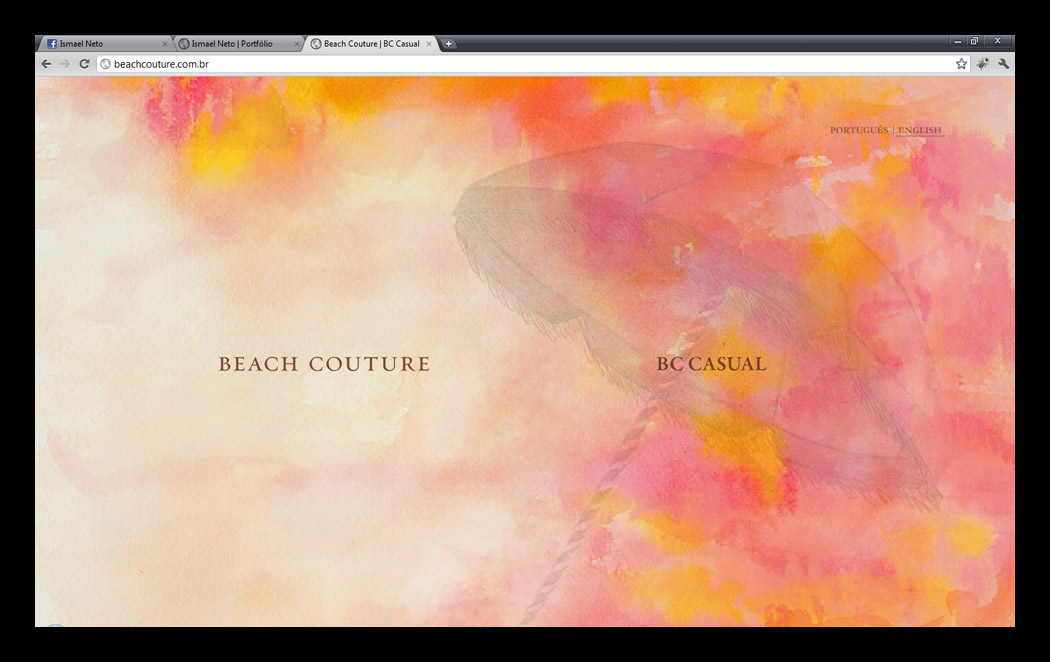Switch to the Ismael Neto Facebook tab

coord(106,44)
